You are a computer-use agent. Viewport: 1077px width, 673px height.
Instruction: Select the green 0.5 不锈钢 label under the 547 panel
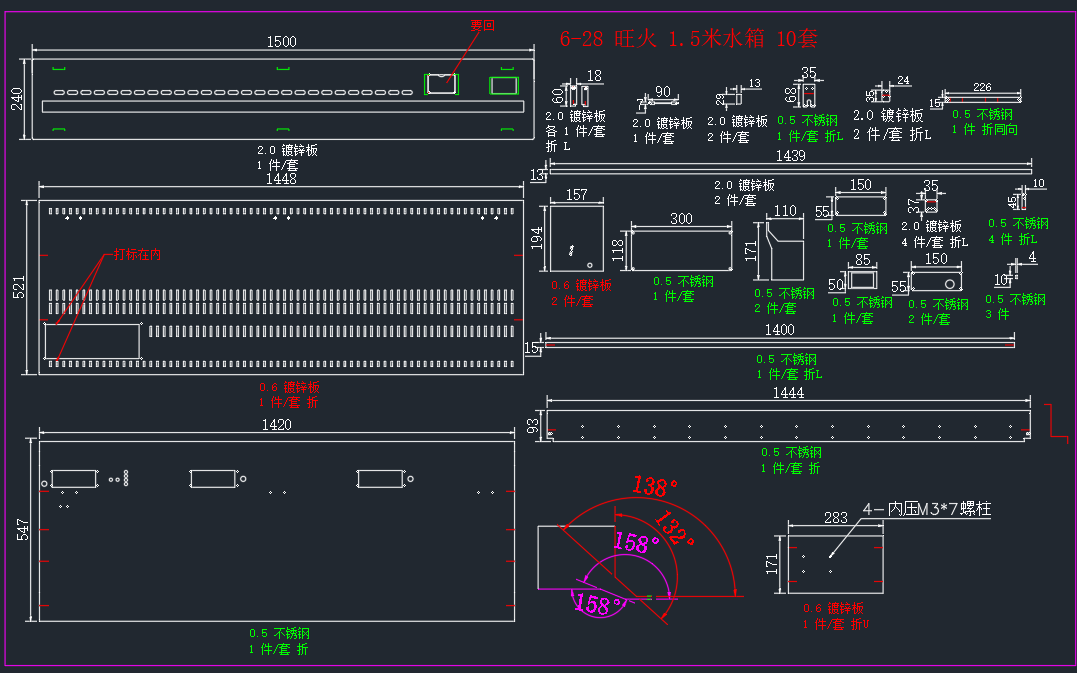280,633
